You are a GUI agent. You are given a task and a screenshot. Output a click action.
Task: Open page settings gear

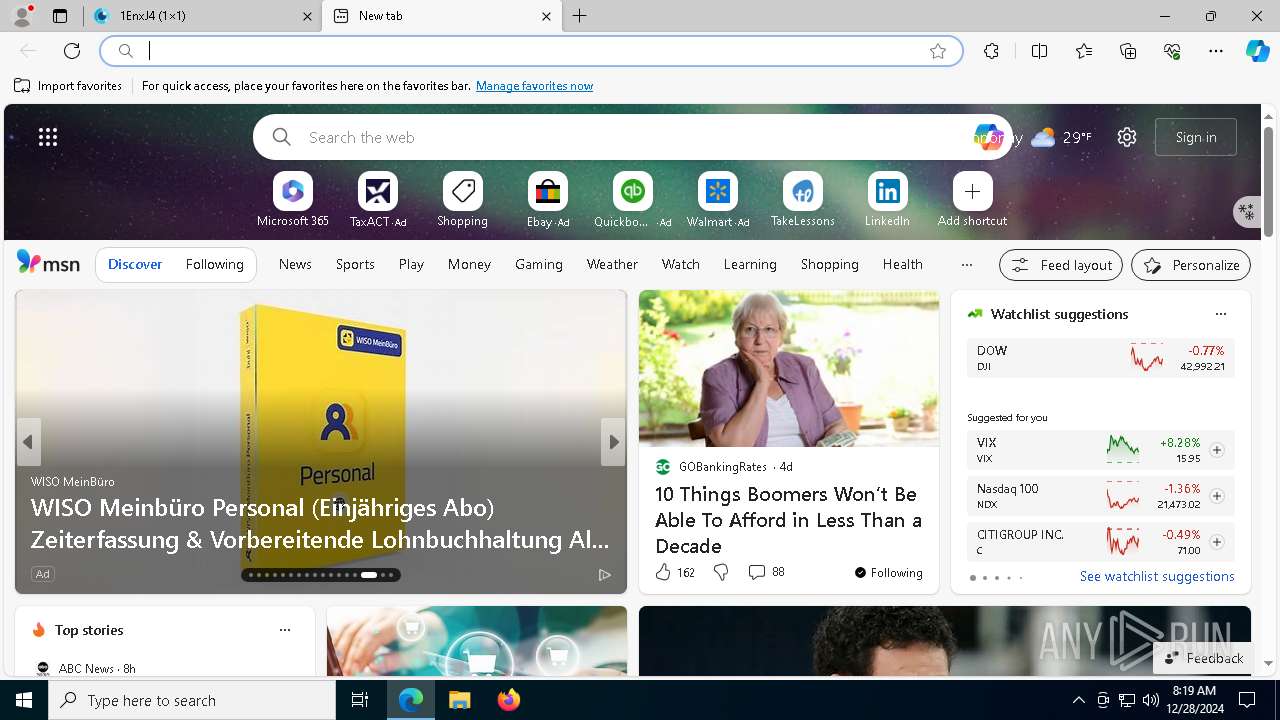point(1127,137)
